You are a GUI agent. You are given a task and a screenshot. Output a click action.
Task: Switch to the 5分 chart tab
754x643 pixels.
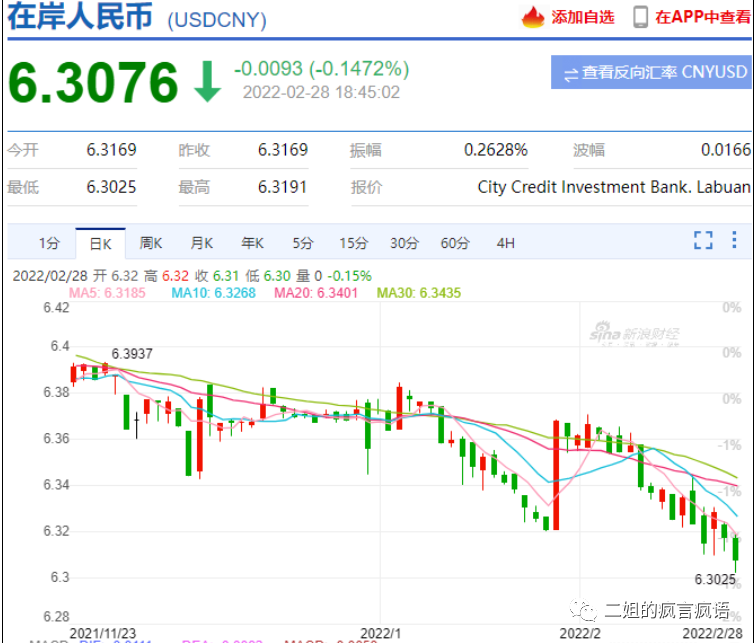303,243
